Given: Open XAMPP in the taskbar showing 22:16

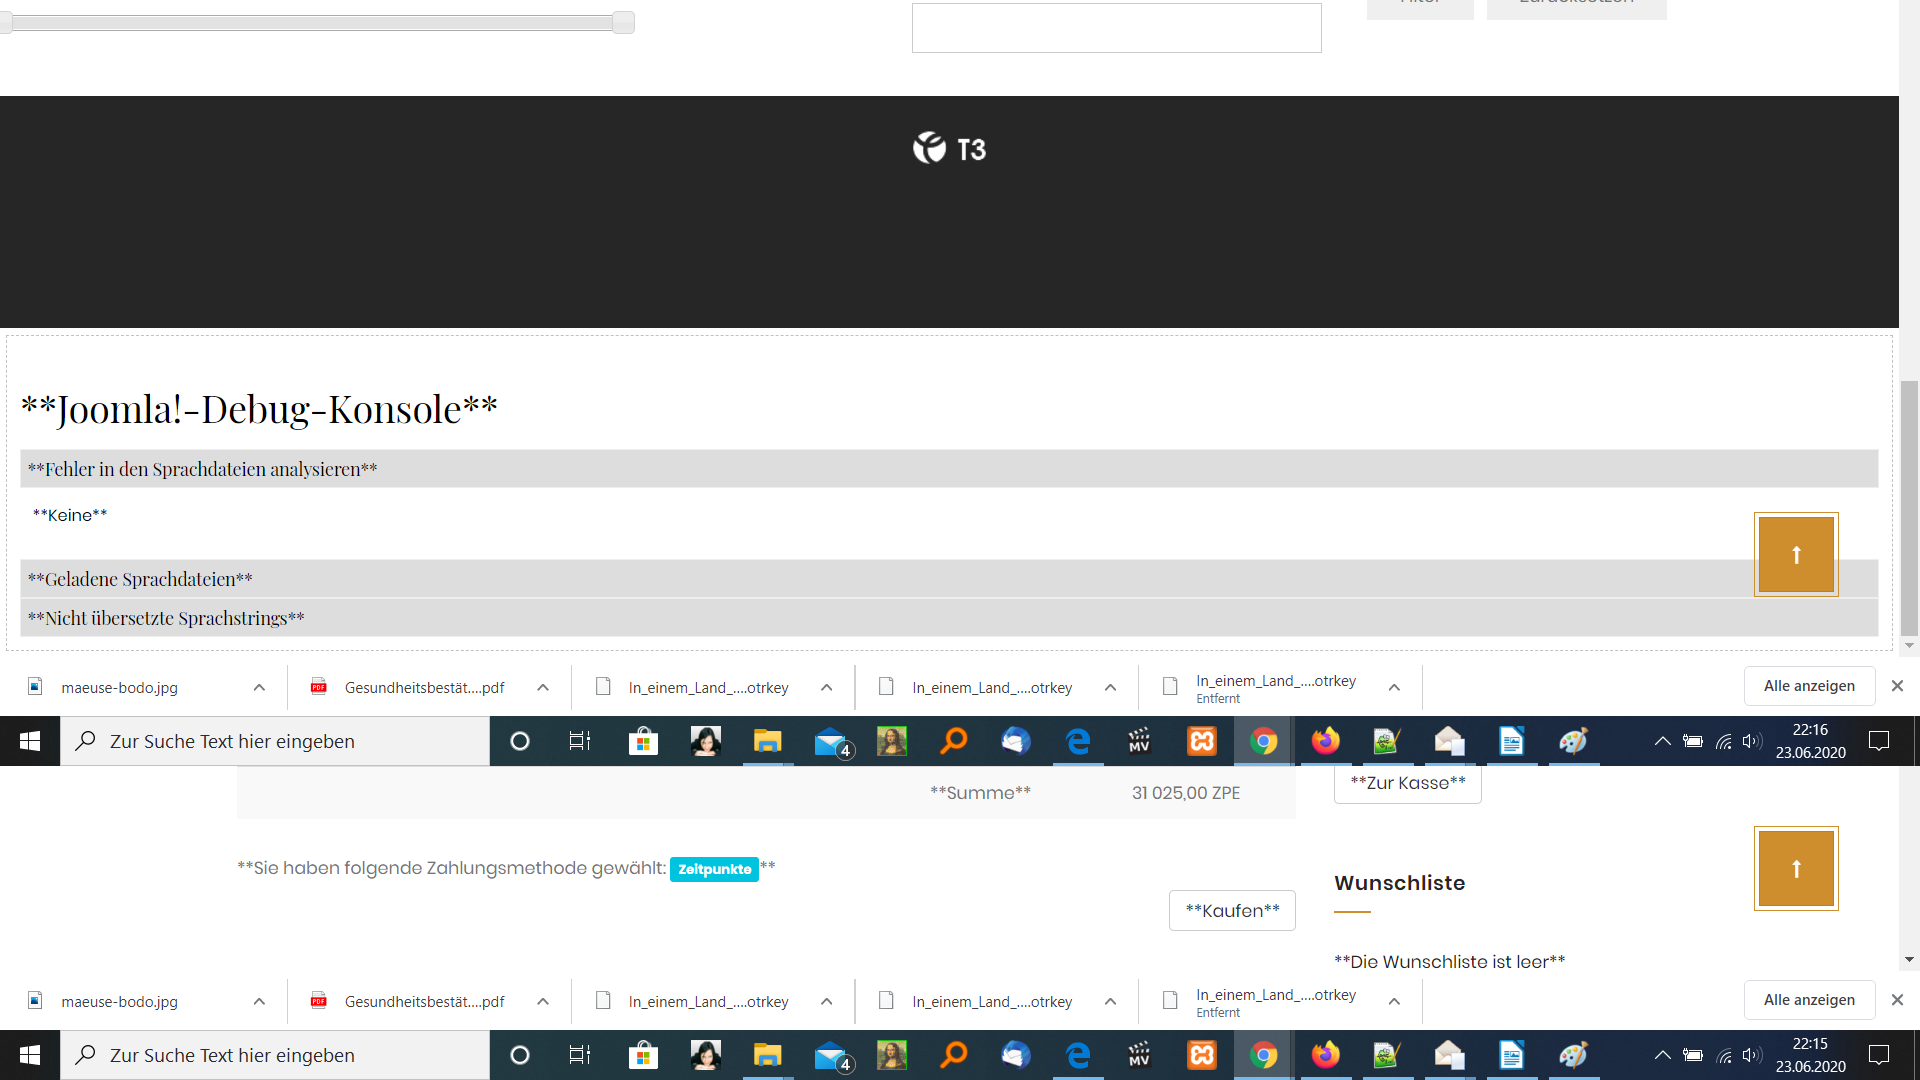Looking at the screenshot, I should click(1201, 741).
